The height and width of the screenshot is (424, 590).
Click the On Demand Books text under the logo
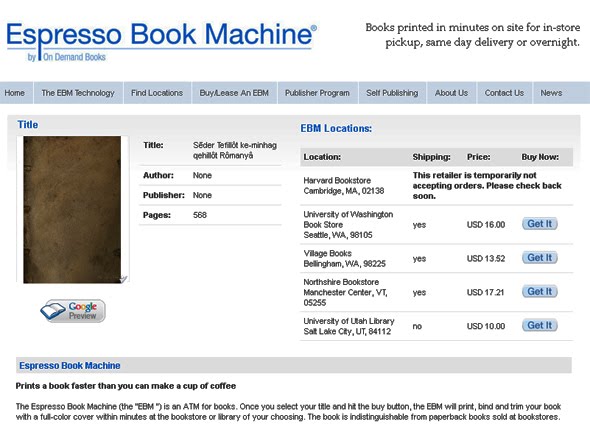74,57
